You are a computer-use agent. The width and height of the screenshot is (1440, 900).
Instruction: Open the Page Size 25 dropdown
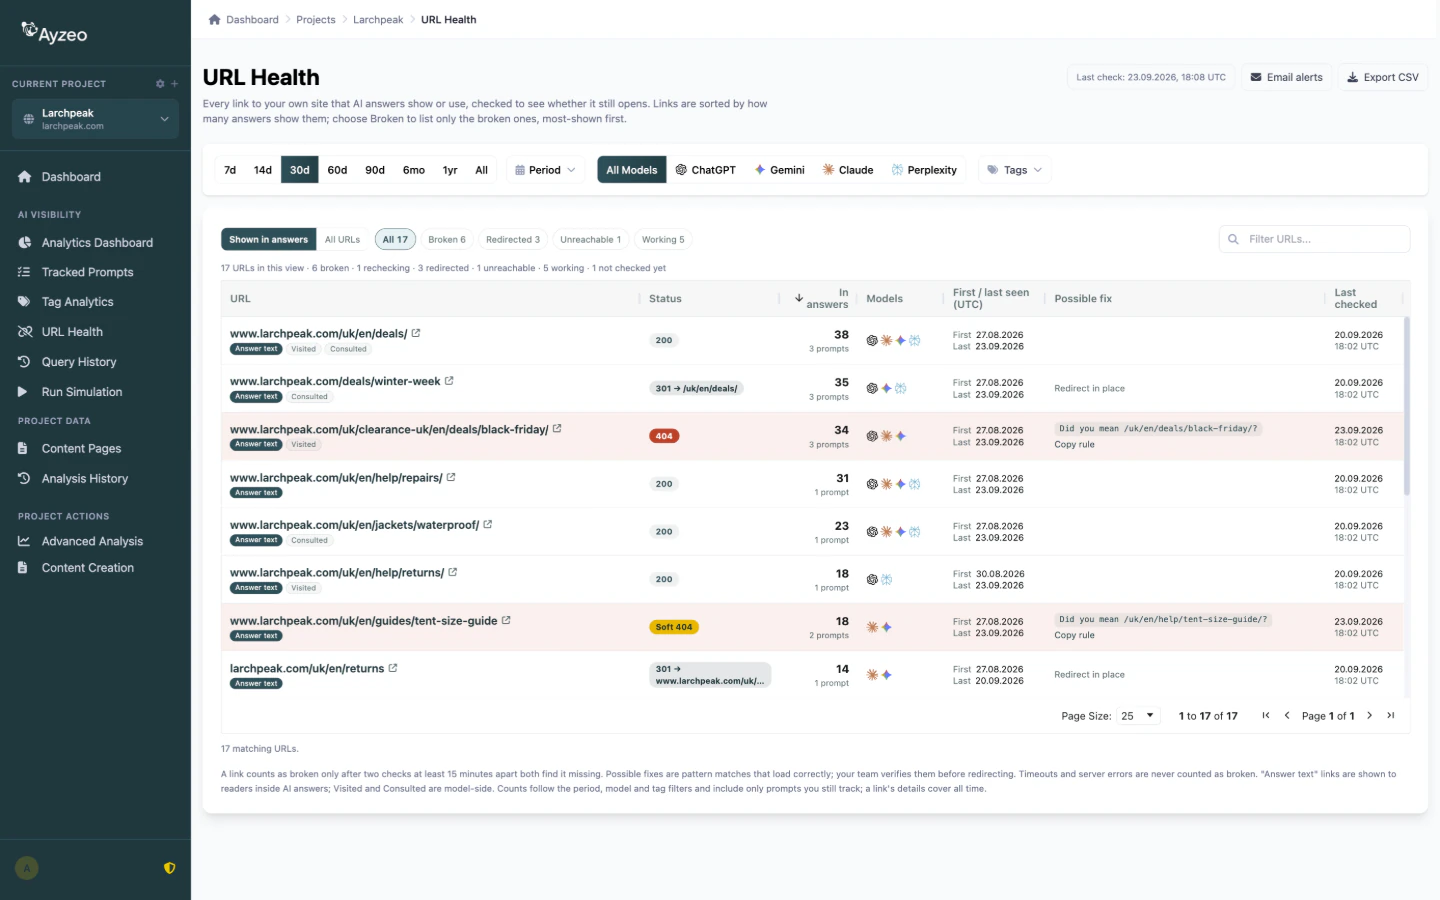1138,715
